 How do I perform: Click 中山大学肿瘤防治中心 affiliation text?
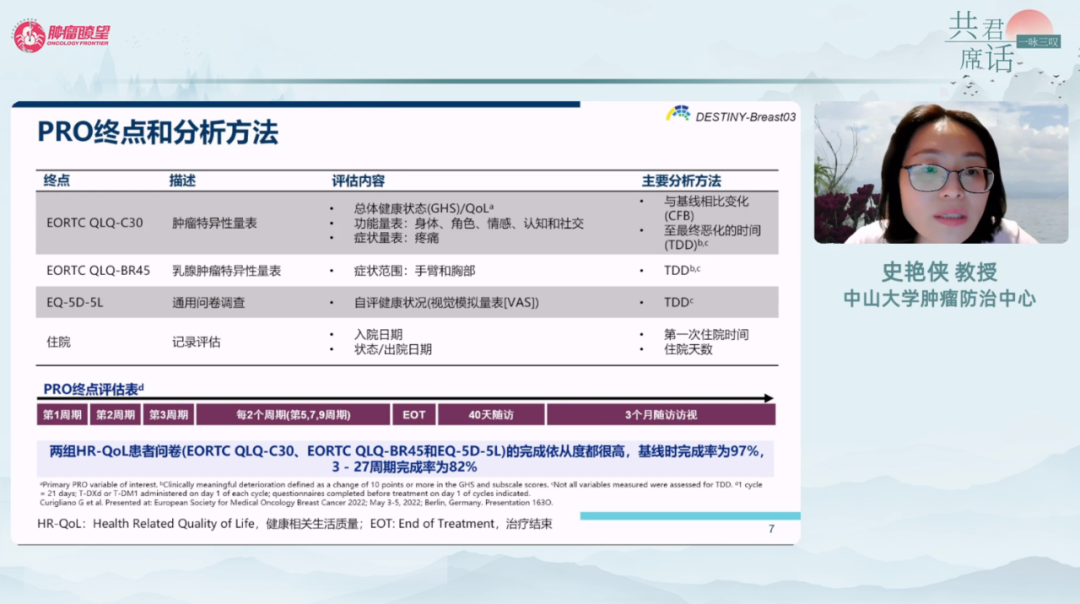click(939, 298)
